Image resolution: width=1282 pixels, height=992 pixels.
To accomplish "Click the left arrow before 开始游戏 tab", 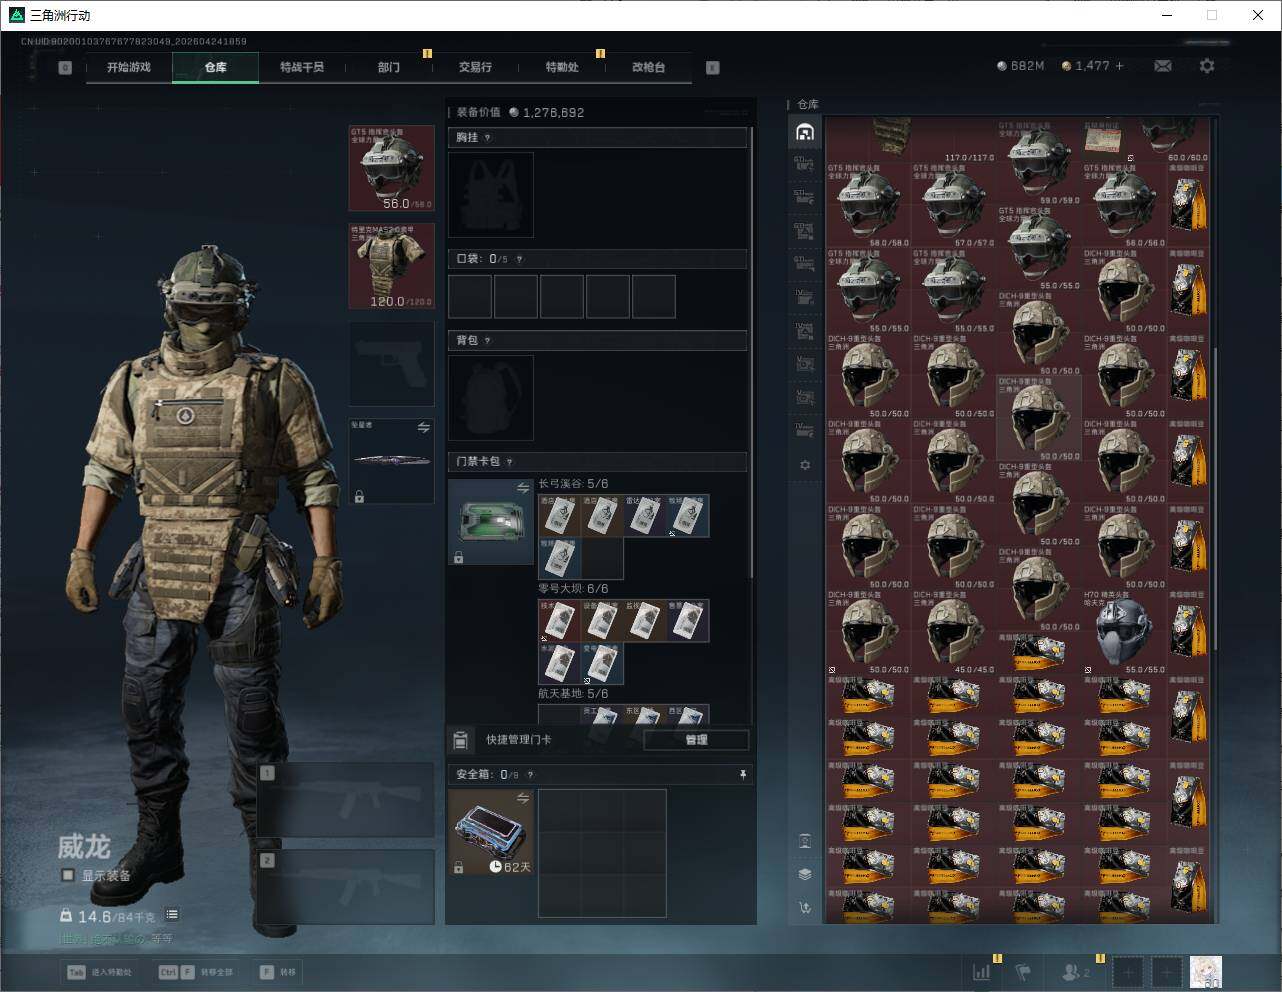I will pos(65,68).
